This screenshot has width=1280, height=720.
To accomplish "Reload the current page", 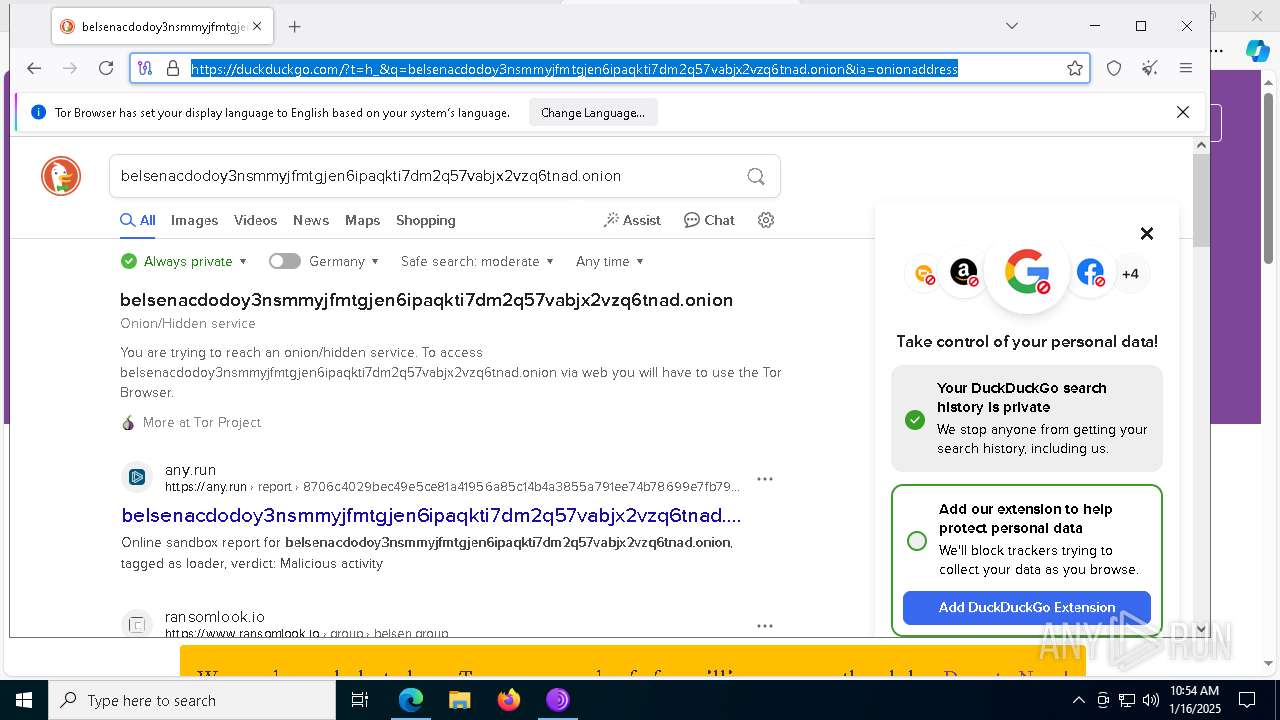I will pyautogui.click(x=106, y=68).
